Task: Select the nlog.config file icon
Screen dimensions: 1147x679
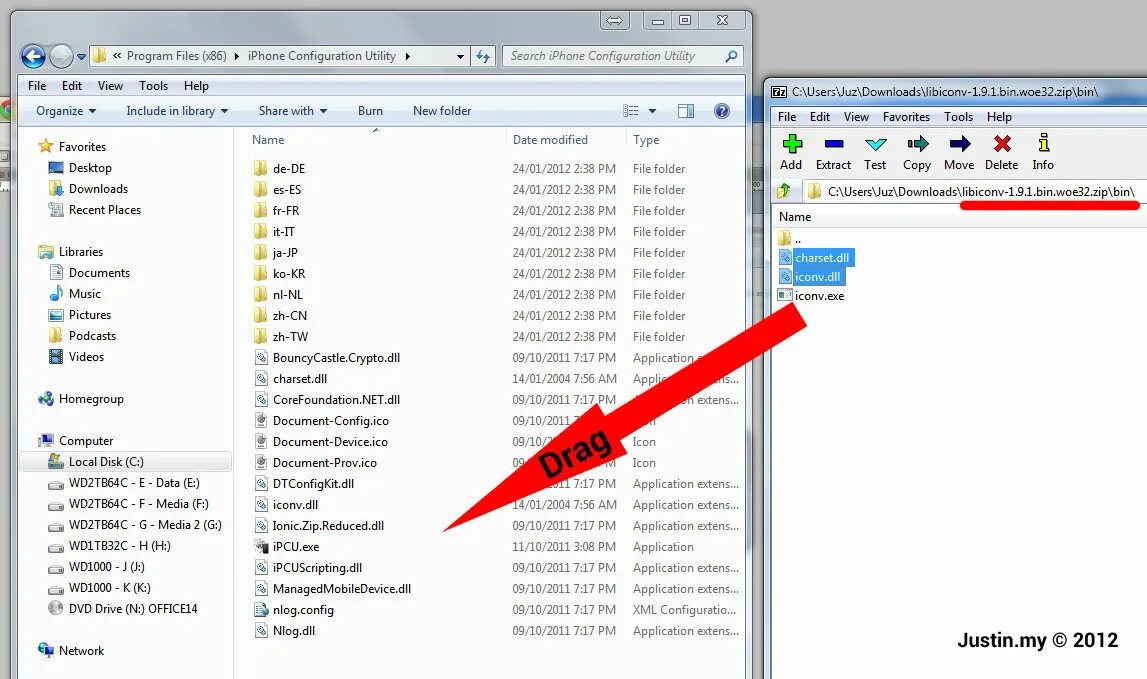Action: 261,609
